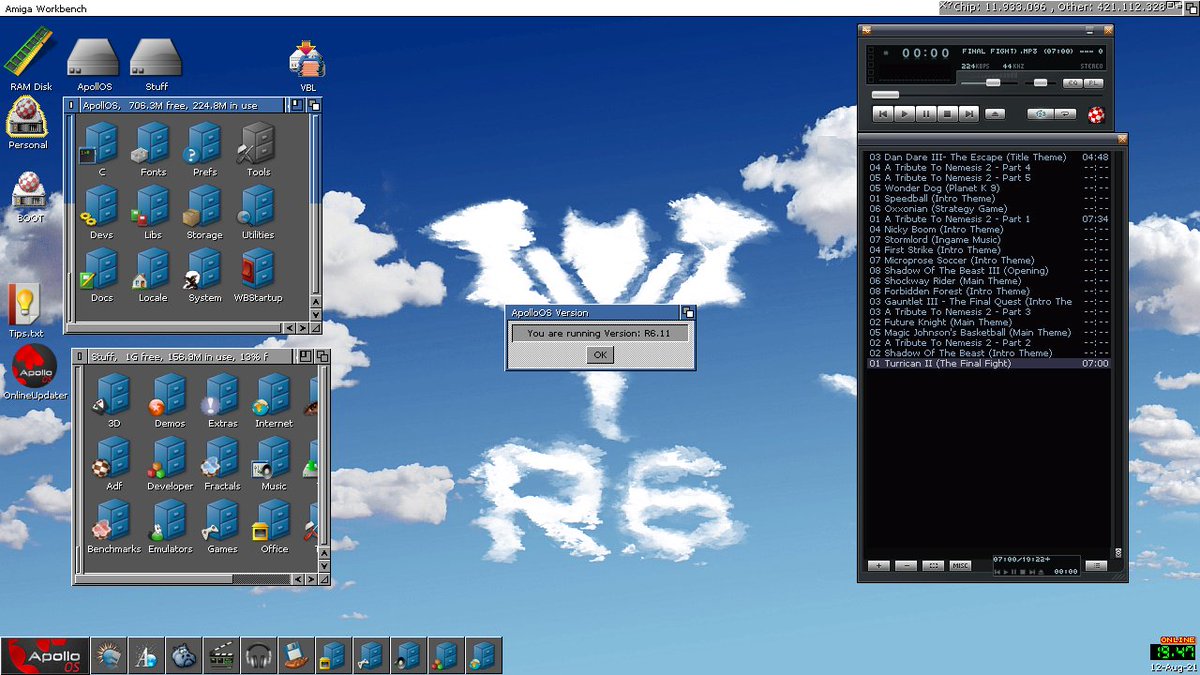Image resolution: width=1200 pixels, height=675 pixels.
Task: Launch the headphones music app in dock
Action: pos(259,656)
